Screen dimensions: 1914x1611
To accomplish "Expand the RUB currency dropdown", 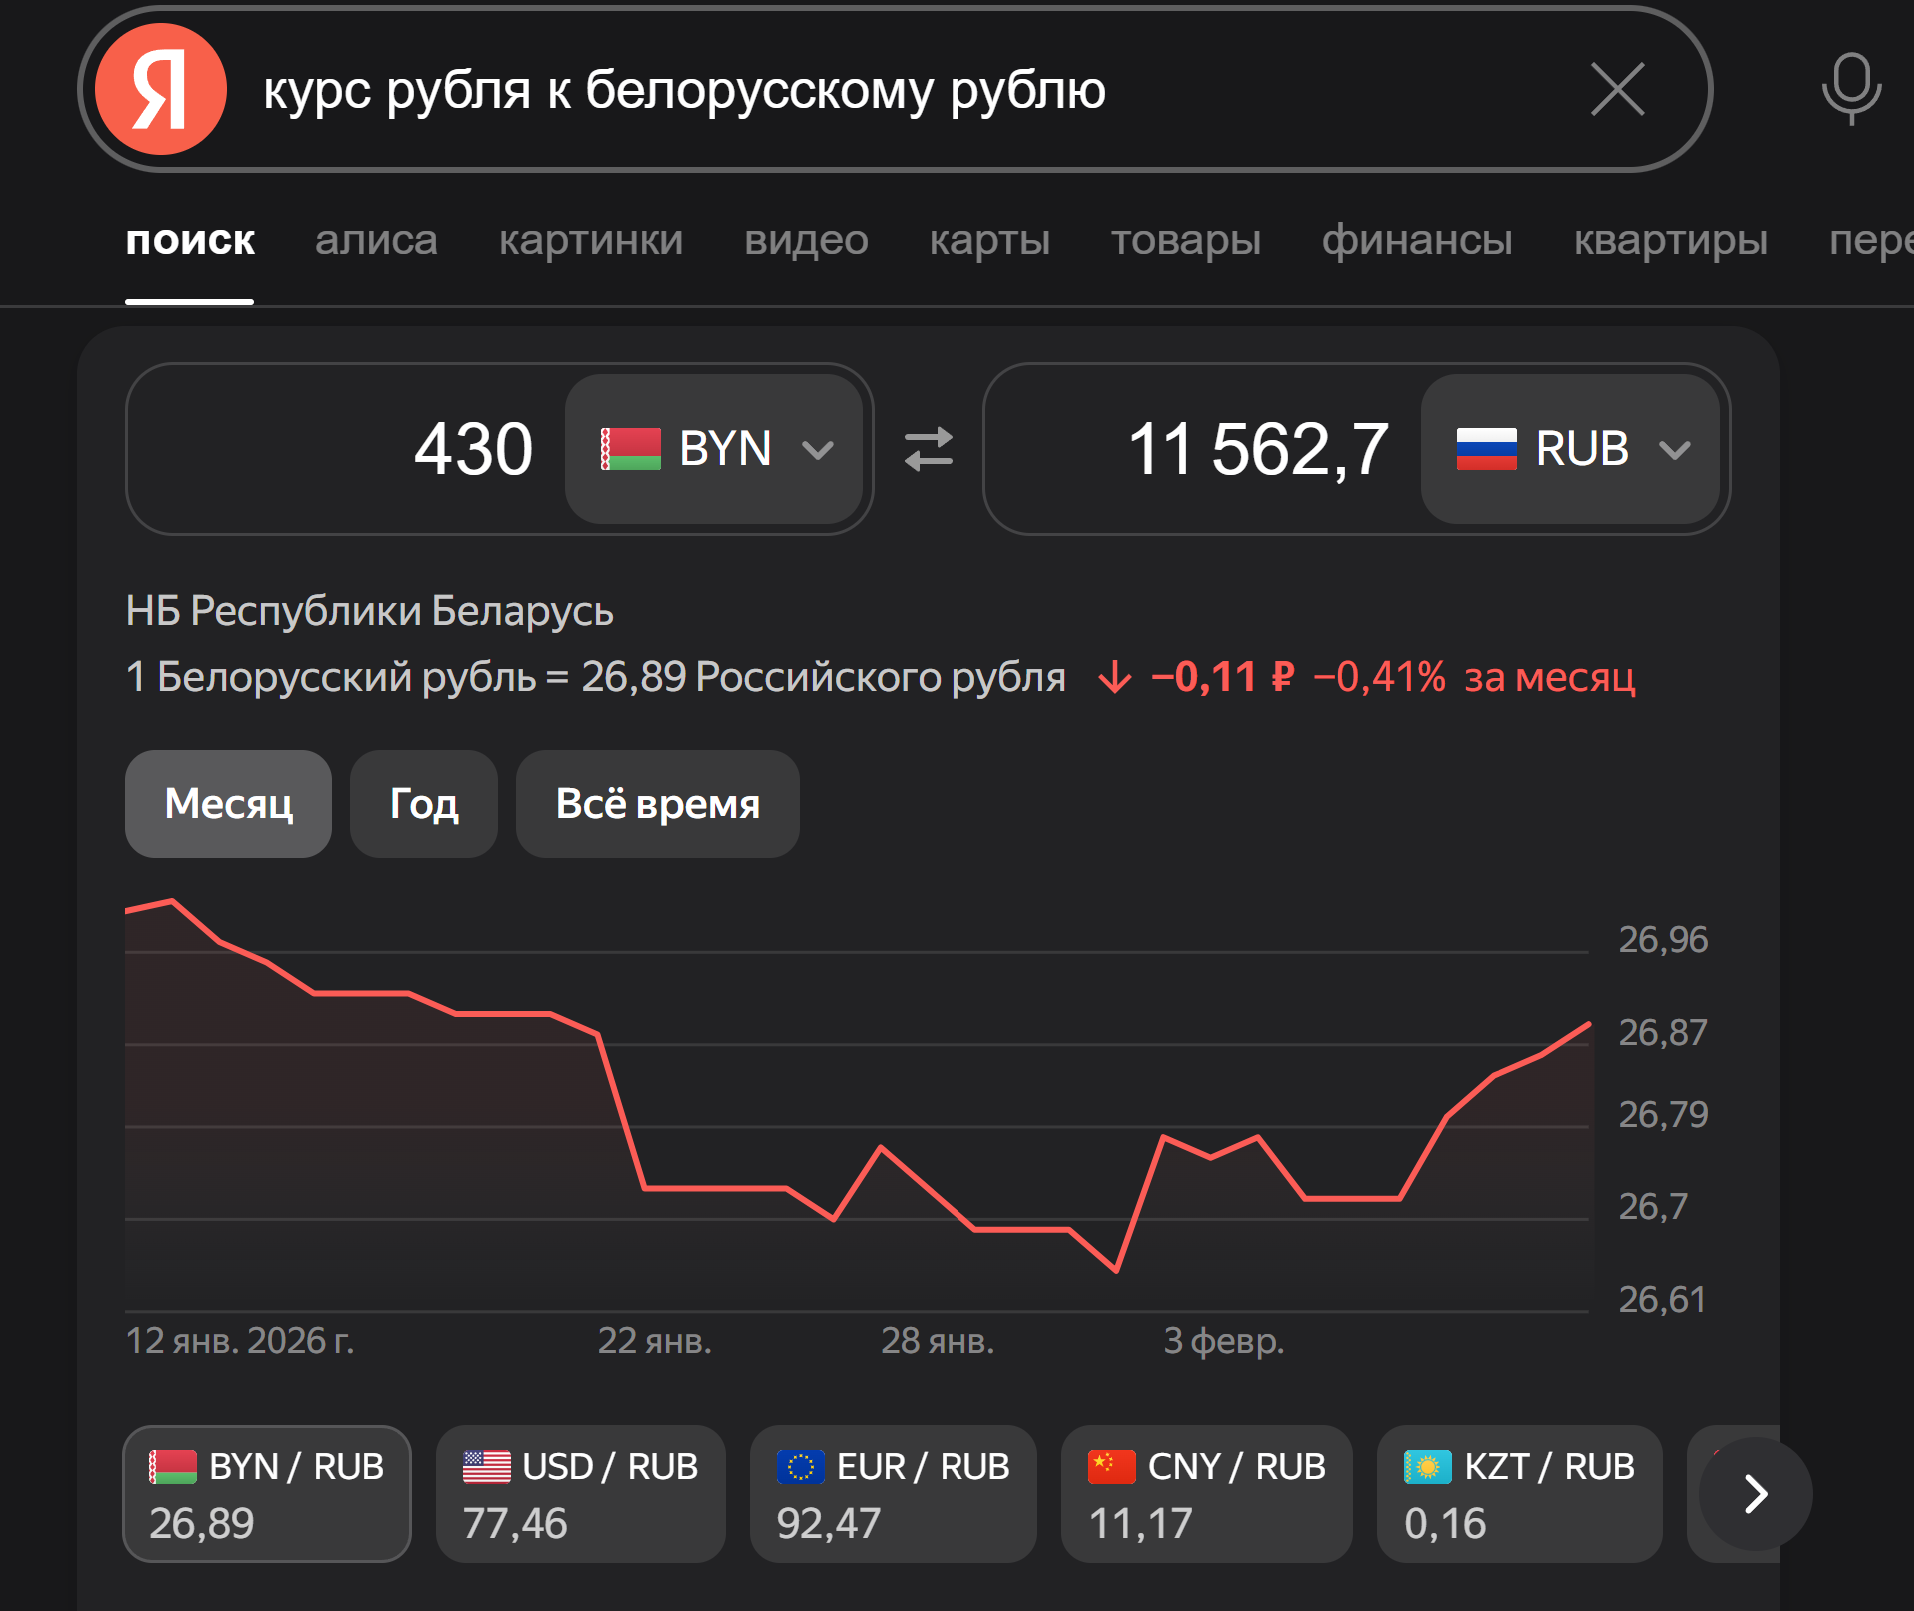I will pos(1570,449).
